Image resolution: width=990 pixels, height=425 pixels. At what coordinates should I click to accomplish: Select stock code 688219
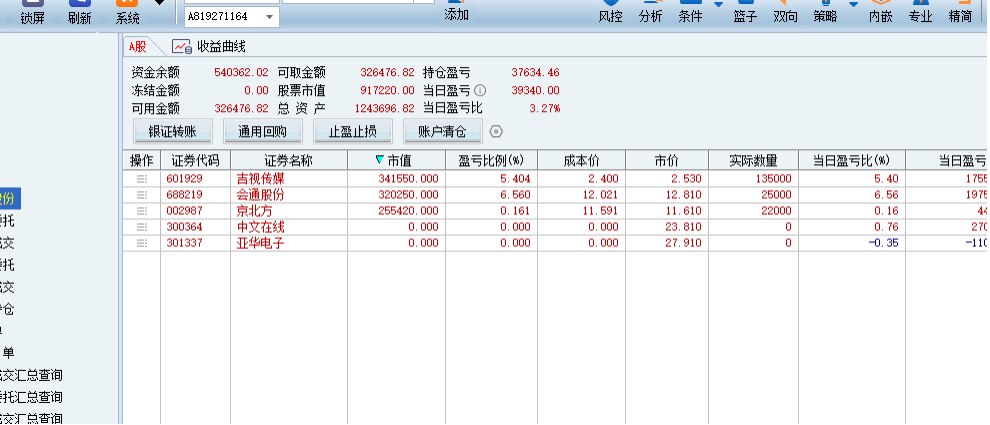point(184,195)
